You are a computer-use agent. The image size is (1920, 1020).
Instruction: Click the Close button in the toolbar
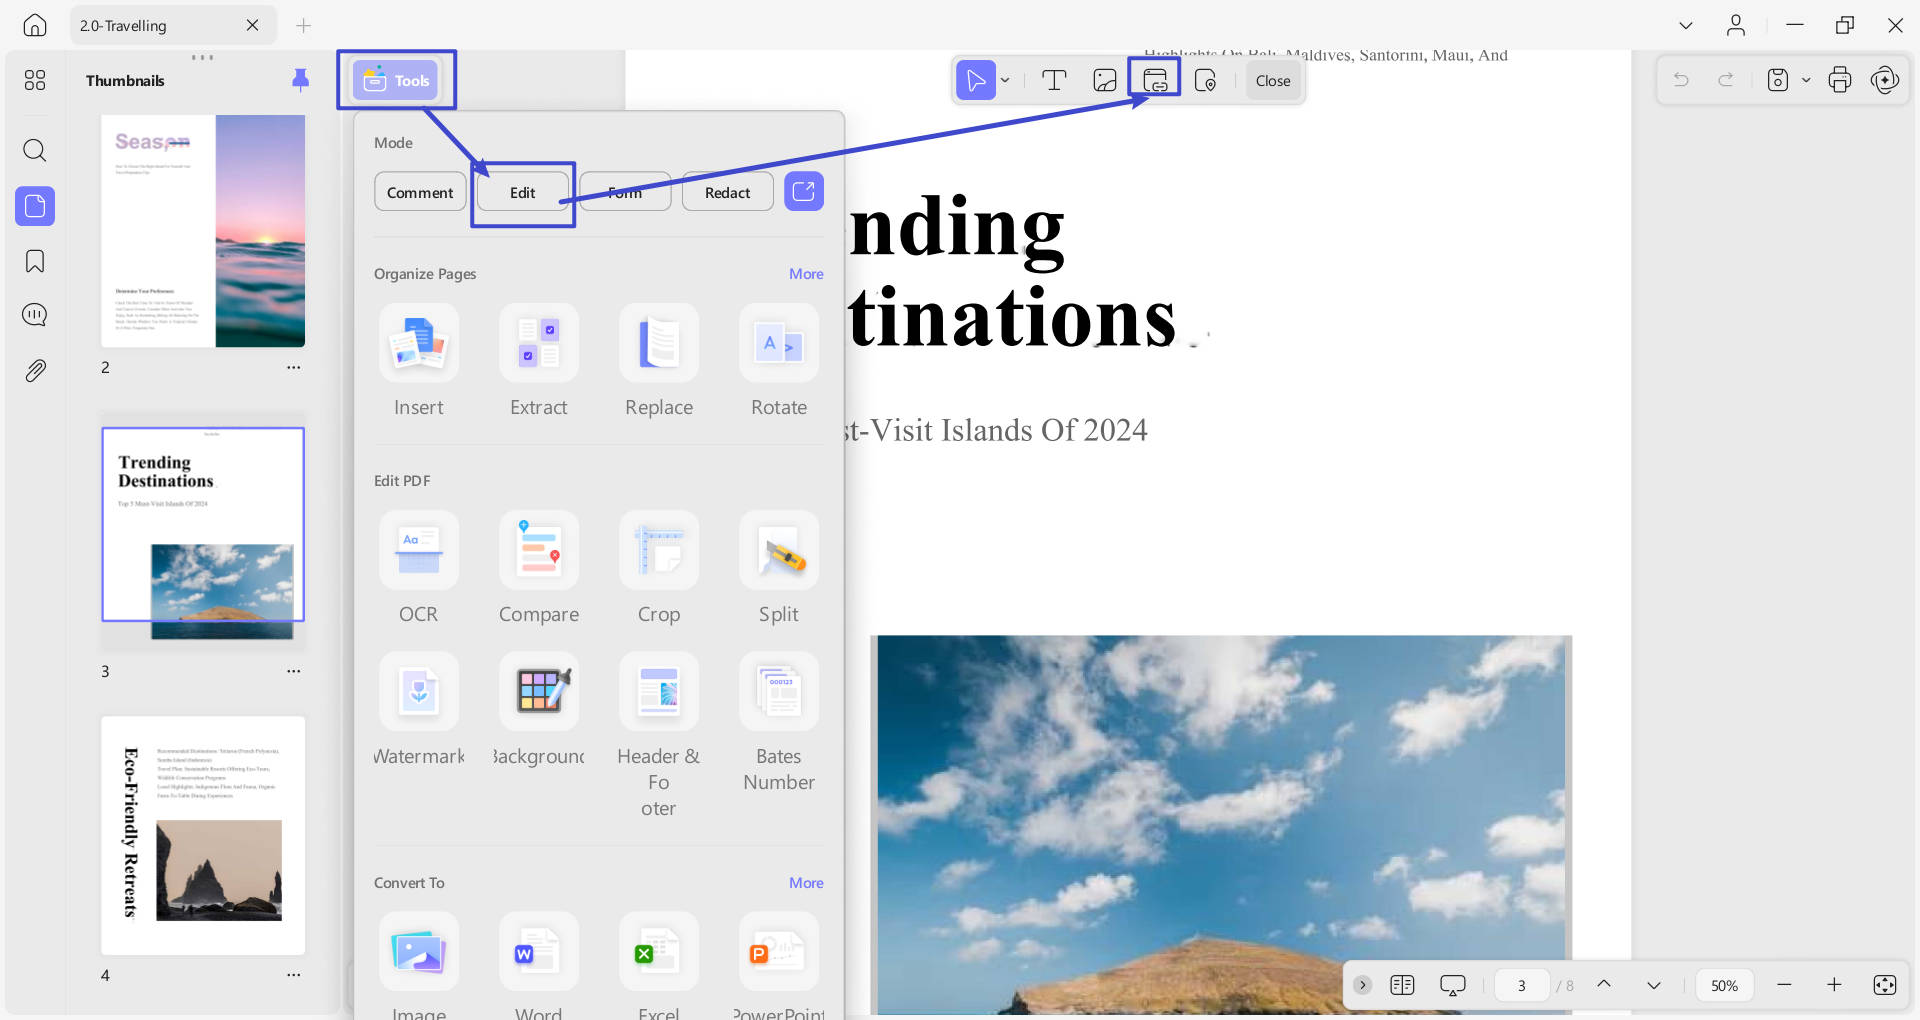pos(1272,80)
